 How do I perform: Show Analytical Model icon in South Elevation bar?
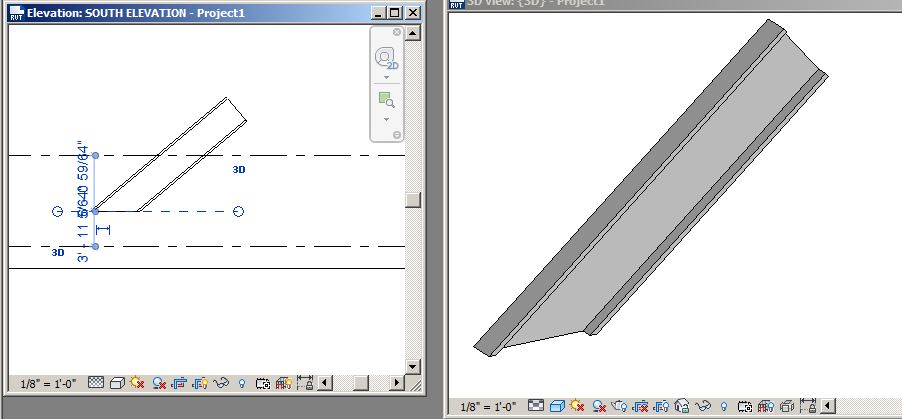[284, 383]
